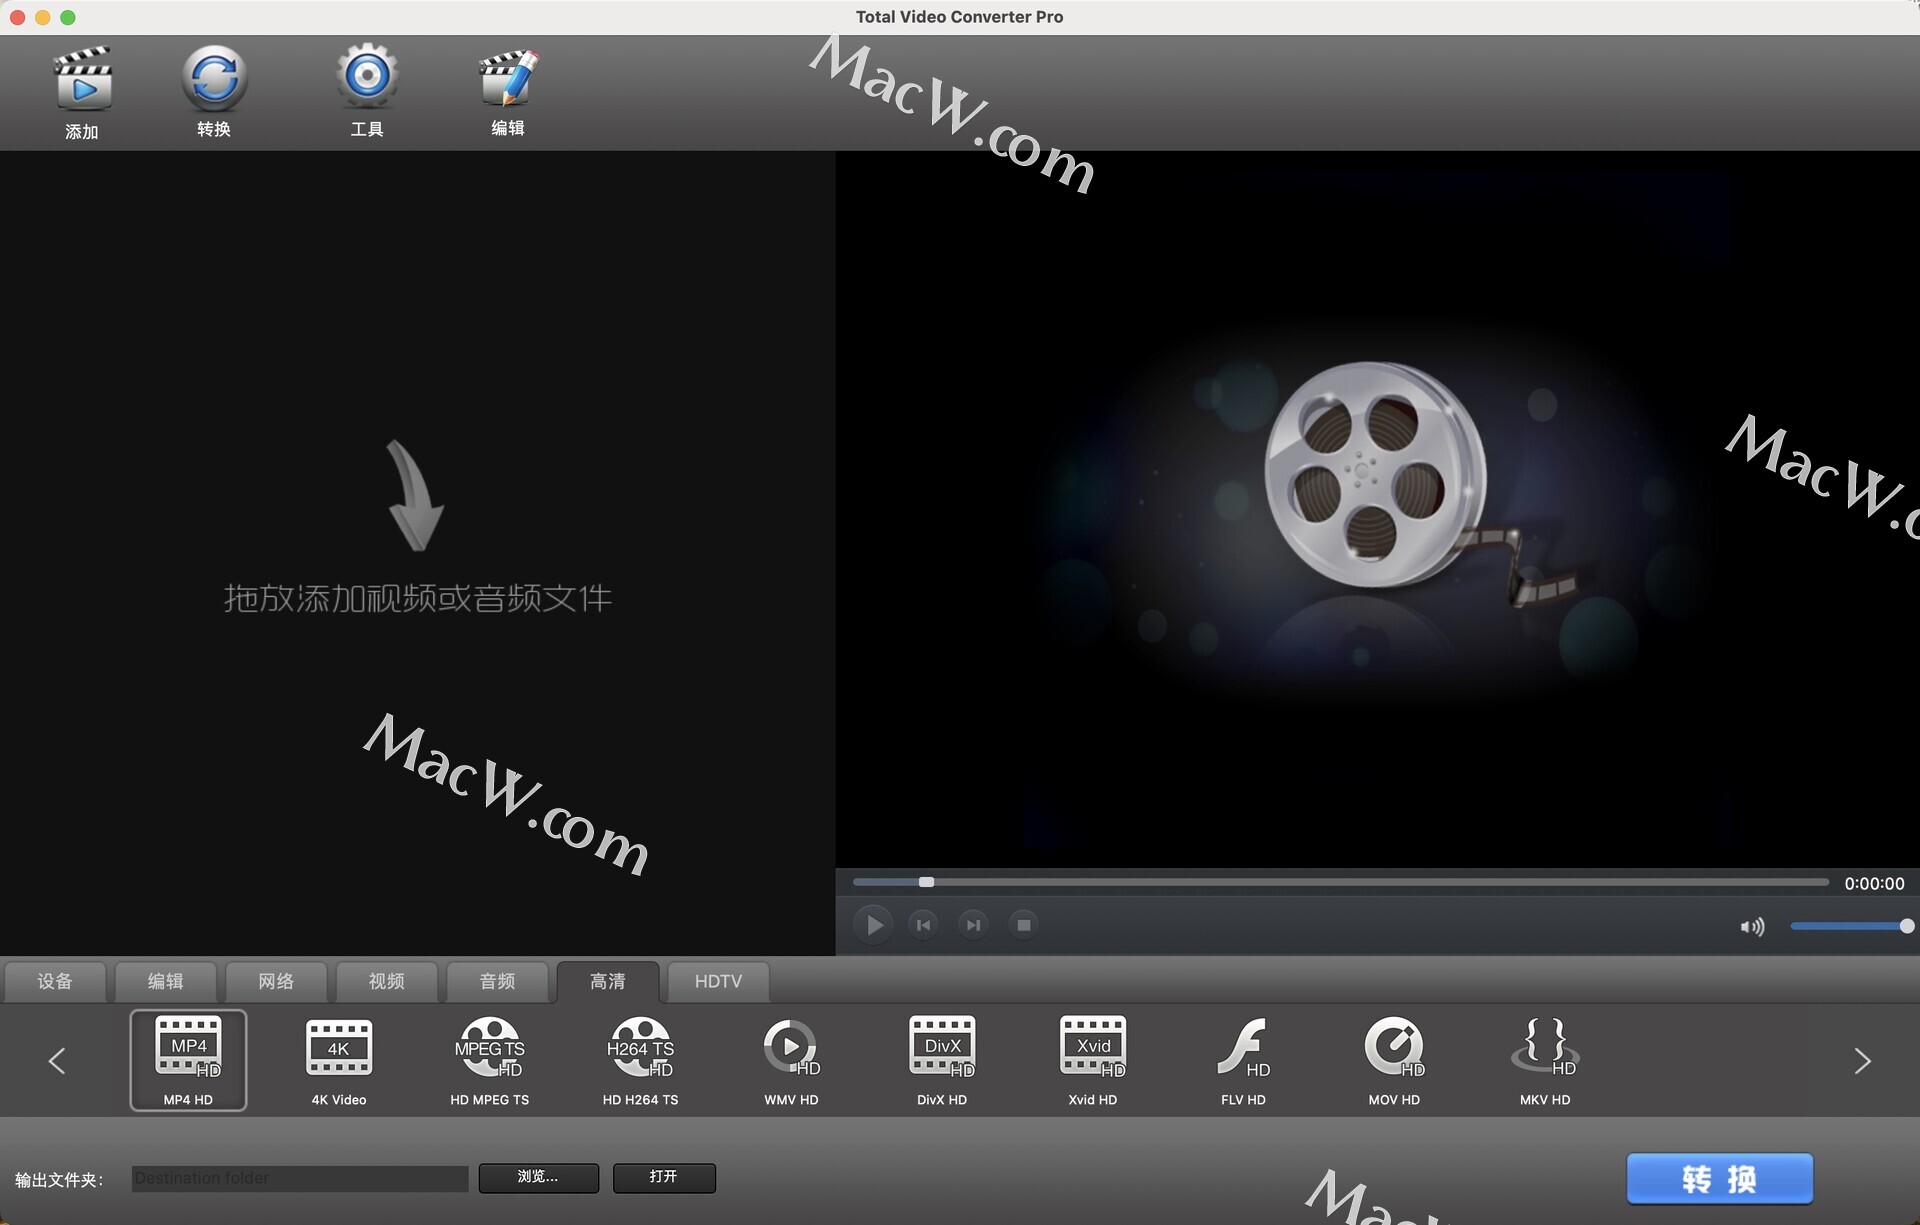Click the volume speaker icon

[1752, 927]
